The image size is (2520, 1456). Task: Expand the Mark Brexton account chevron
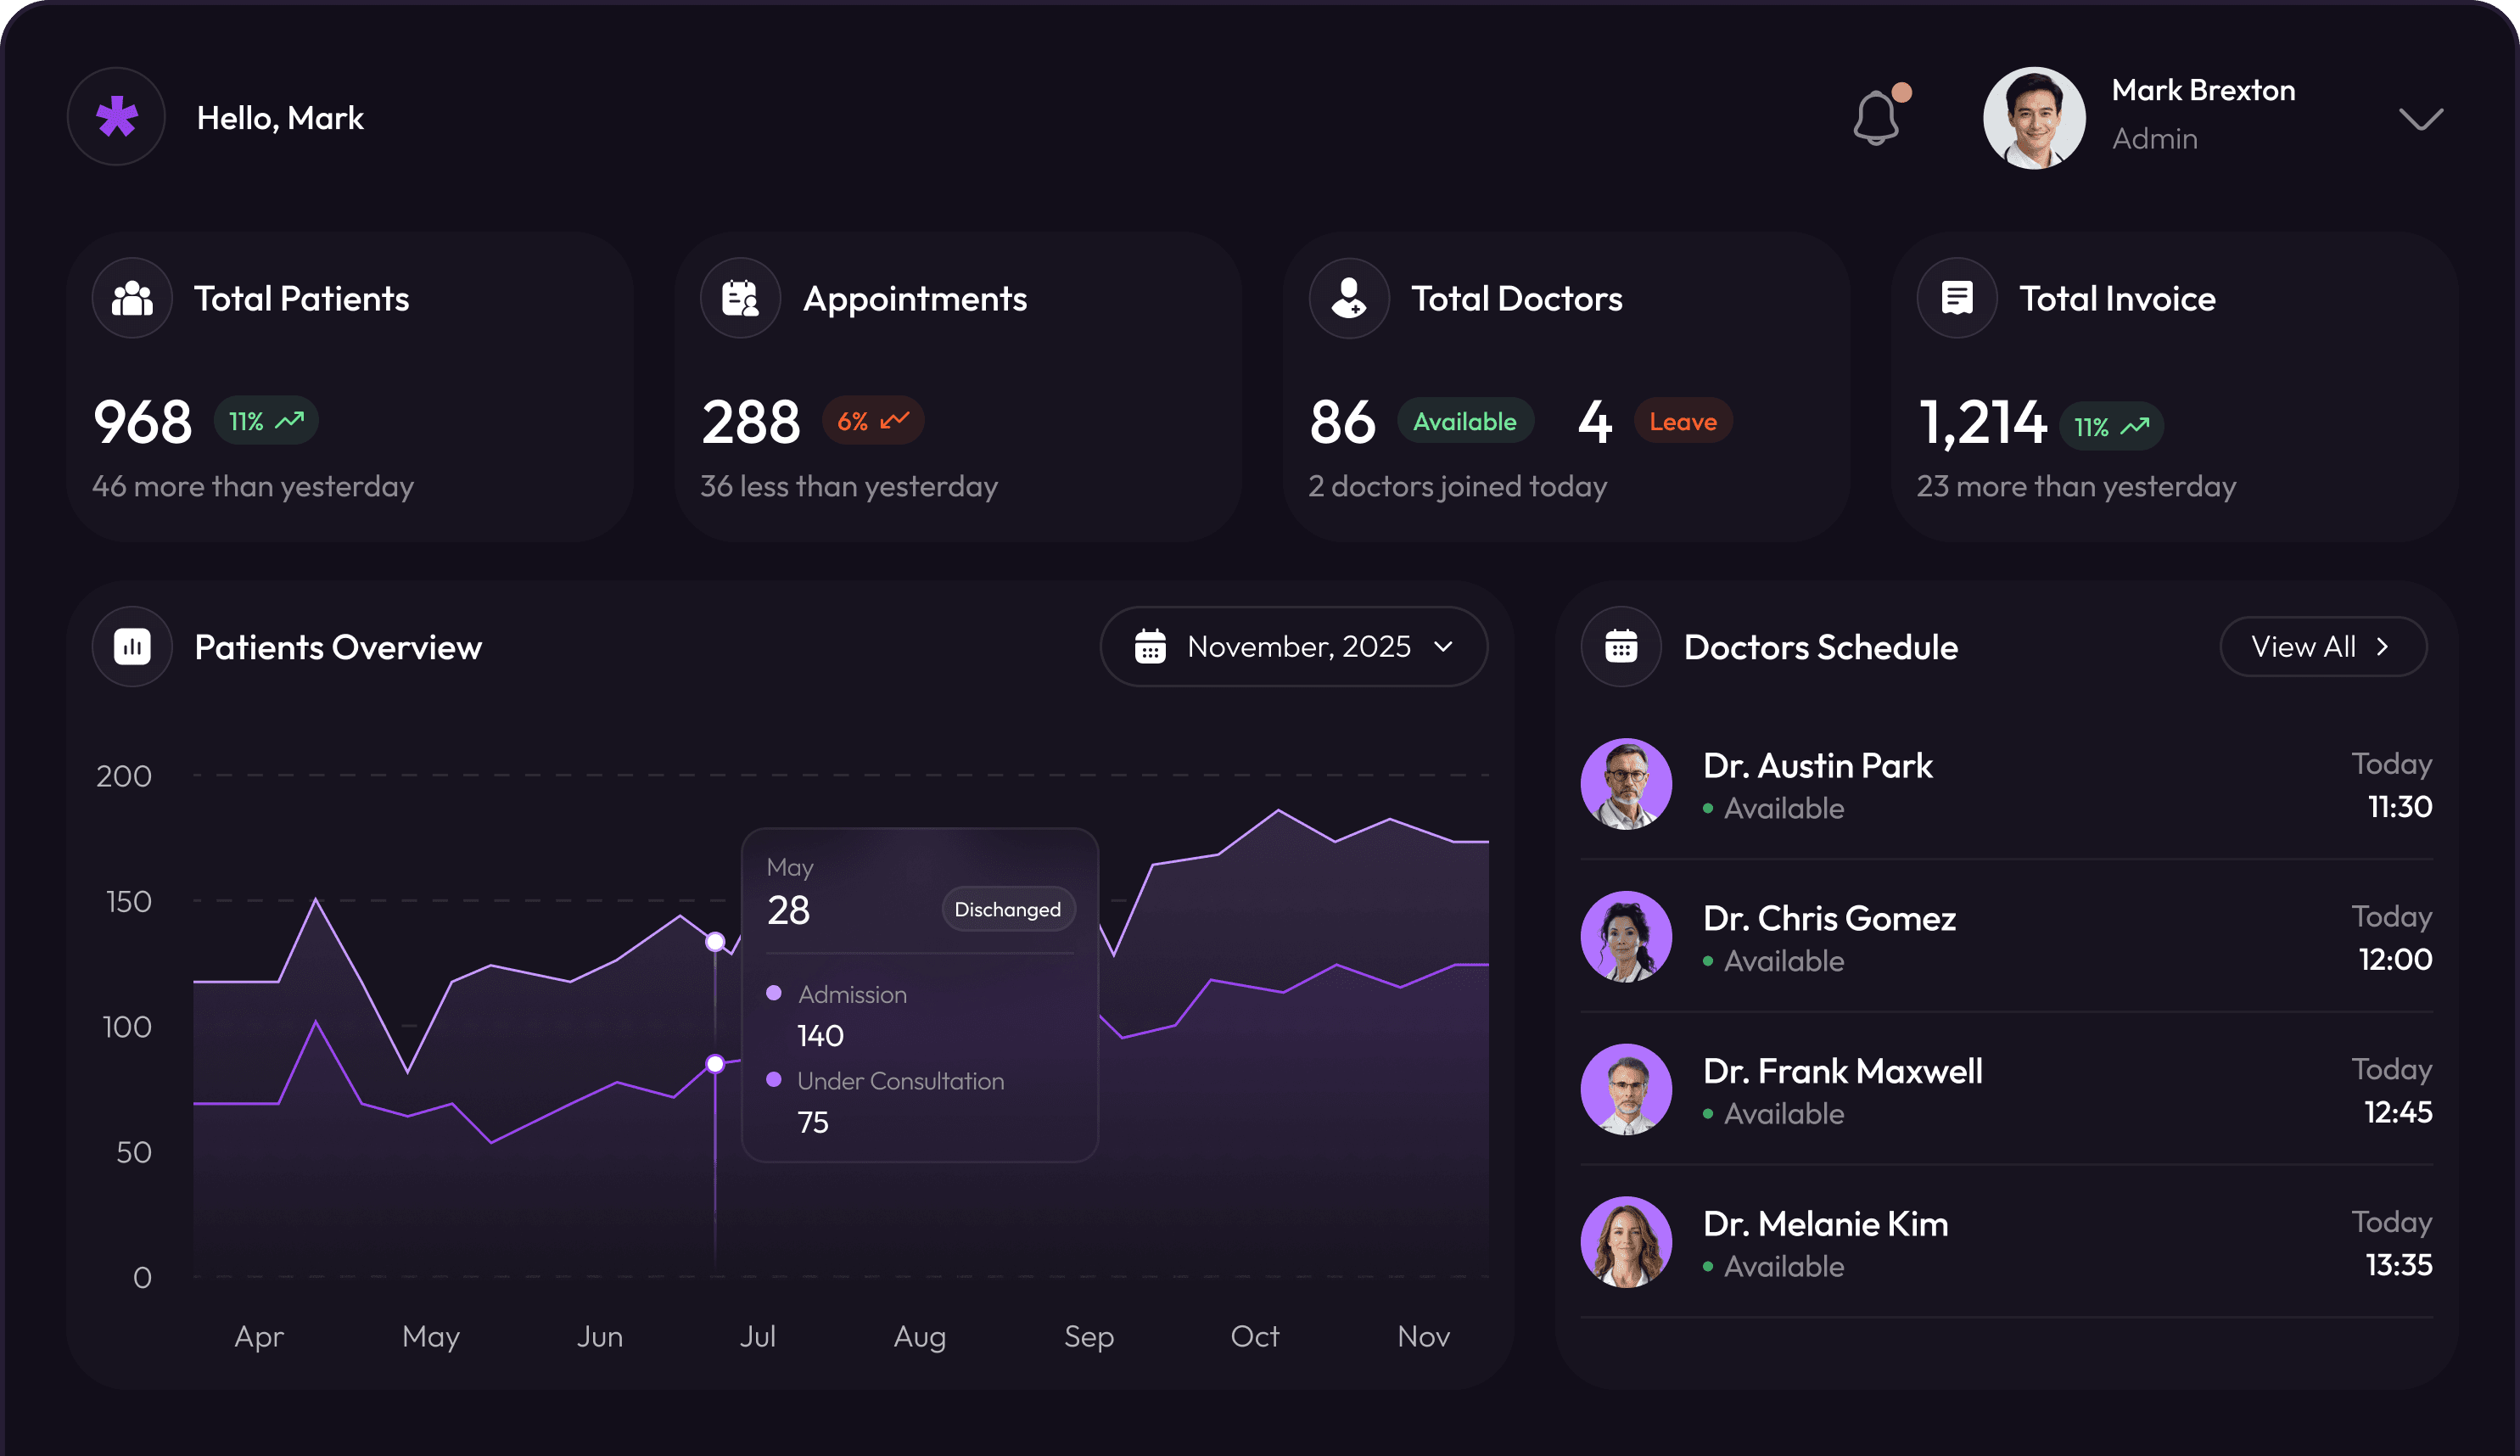pos(2420,119)
